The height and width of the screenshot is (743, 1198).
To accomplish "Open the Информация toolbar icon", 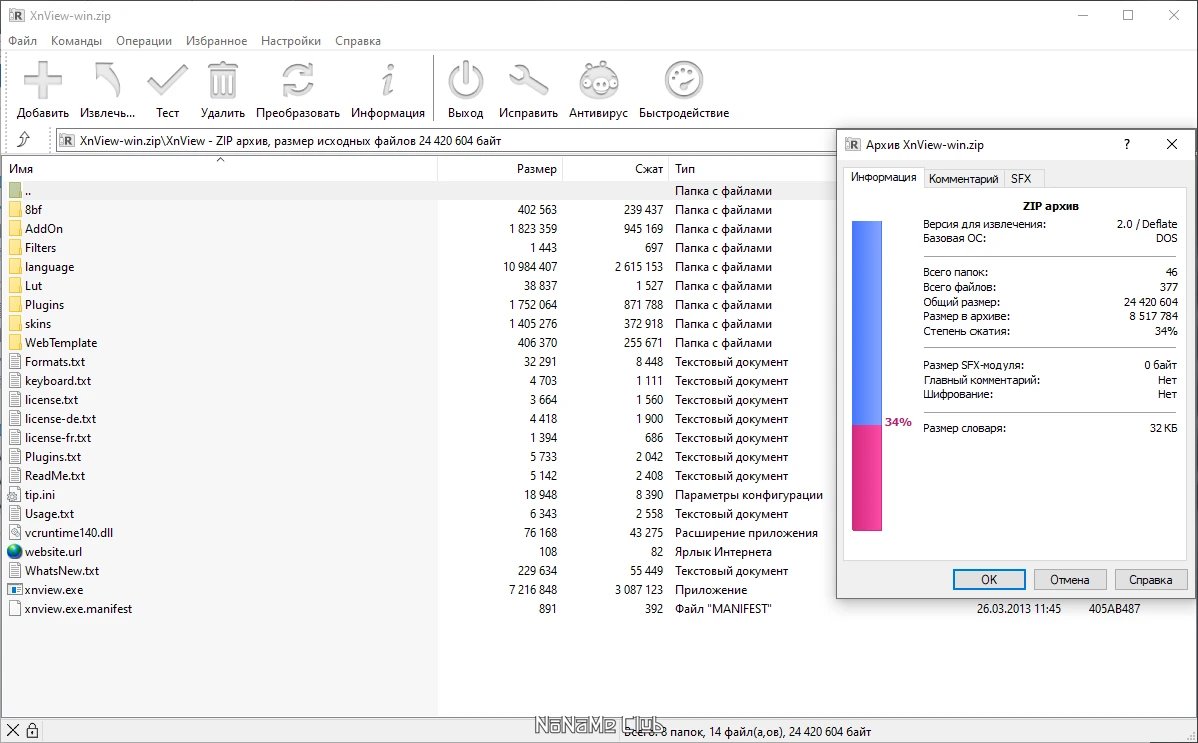I will click(x=388, y=80).
